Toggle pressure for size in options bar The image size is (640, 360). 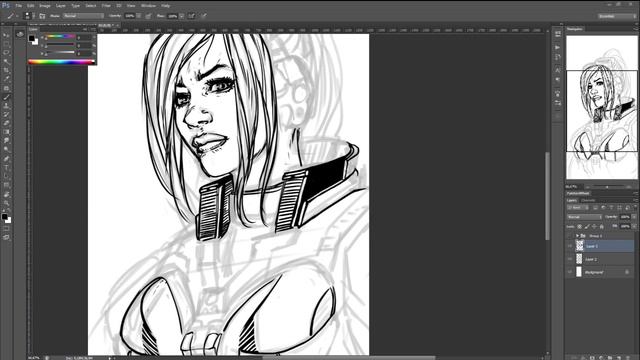tap(204, 16)
